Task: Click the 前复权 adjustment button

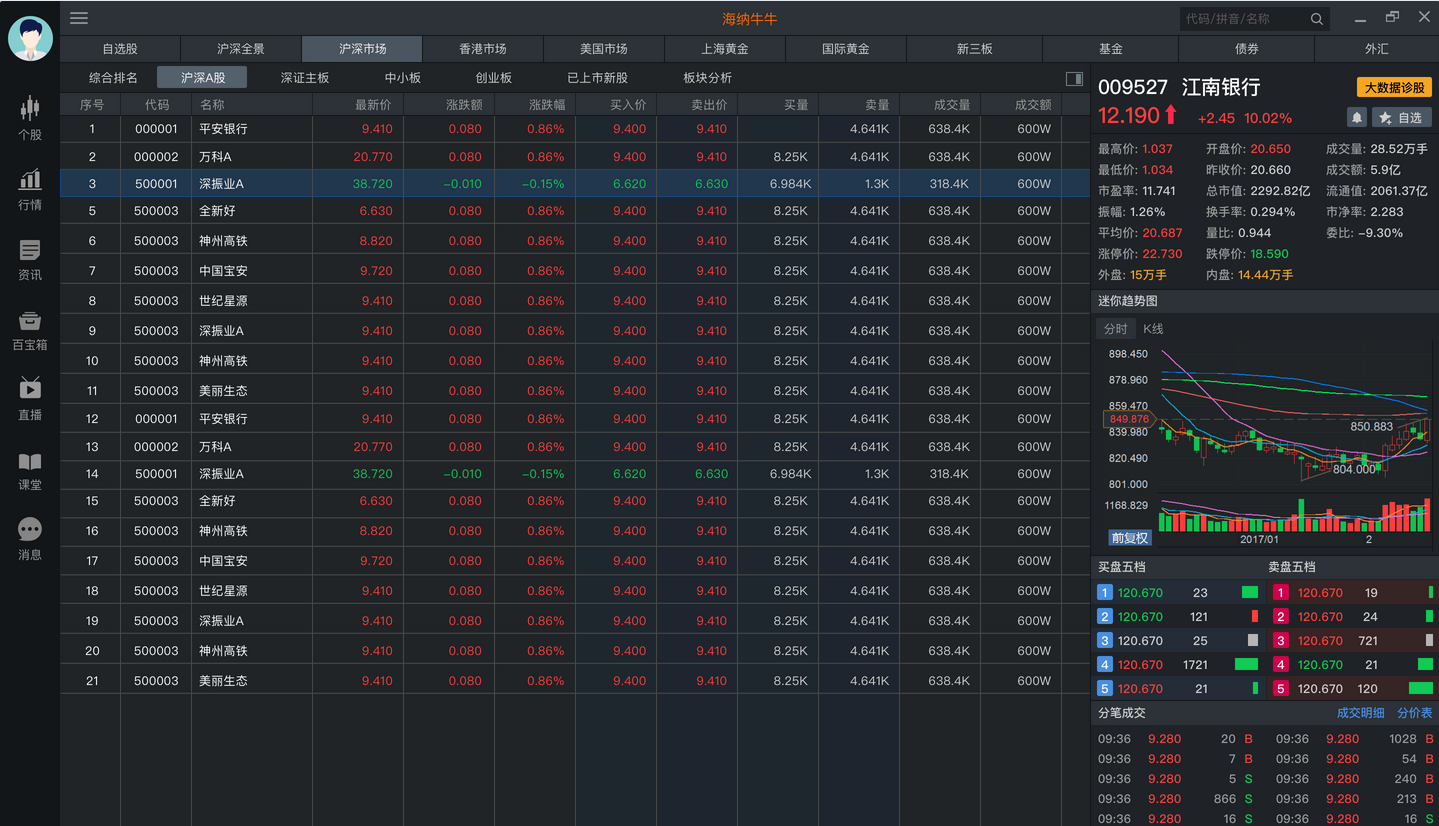Action: pyautogui.click(x=1130, y=538)
